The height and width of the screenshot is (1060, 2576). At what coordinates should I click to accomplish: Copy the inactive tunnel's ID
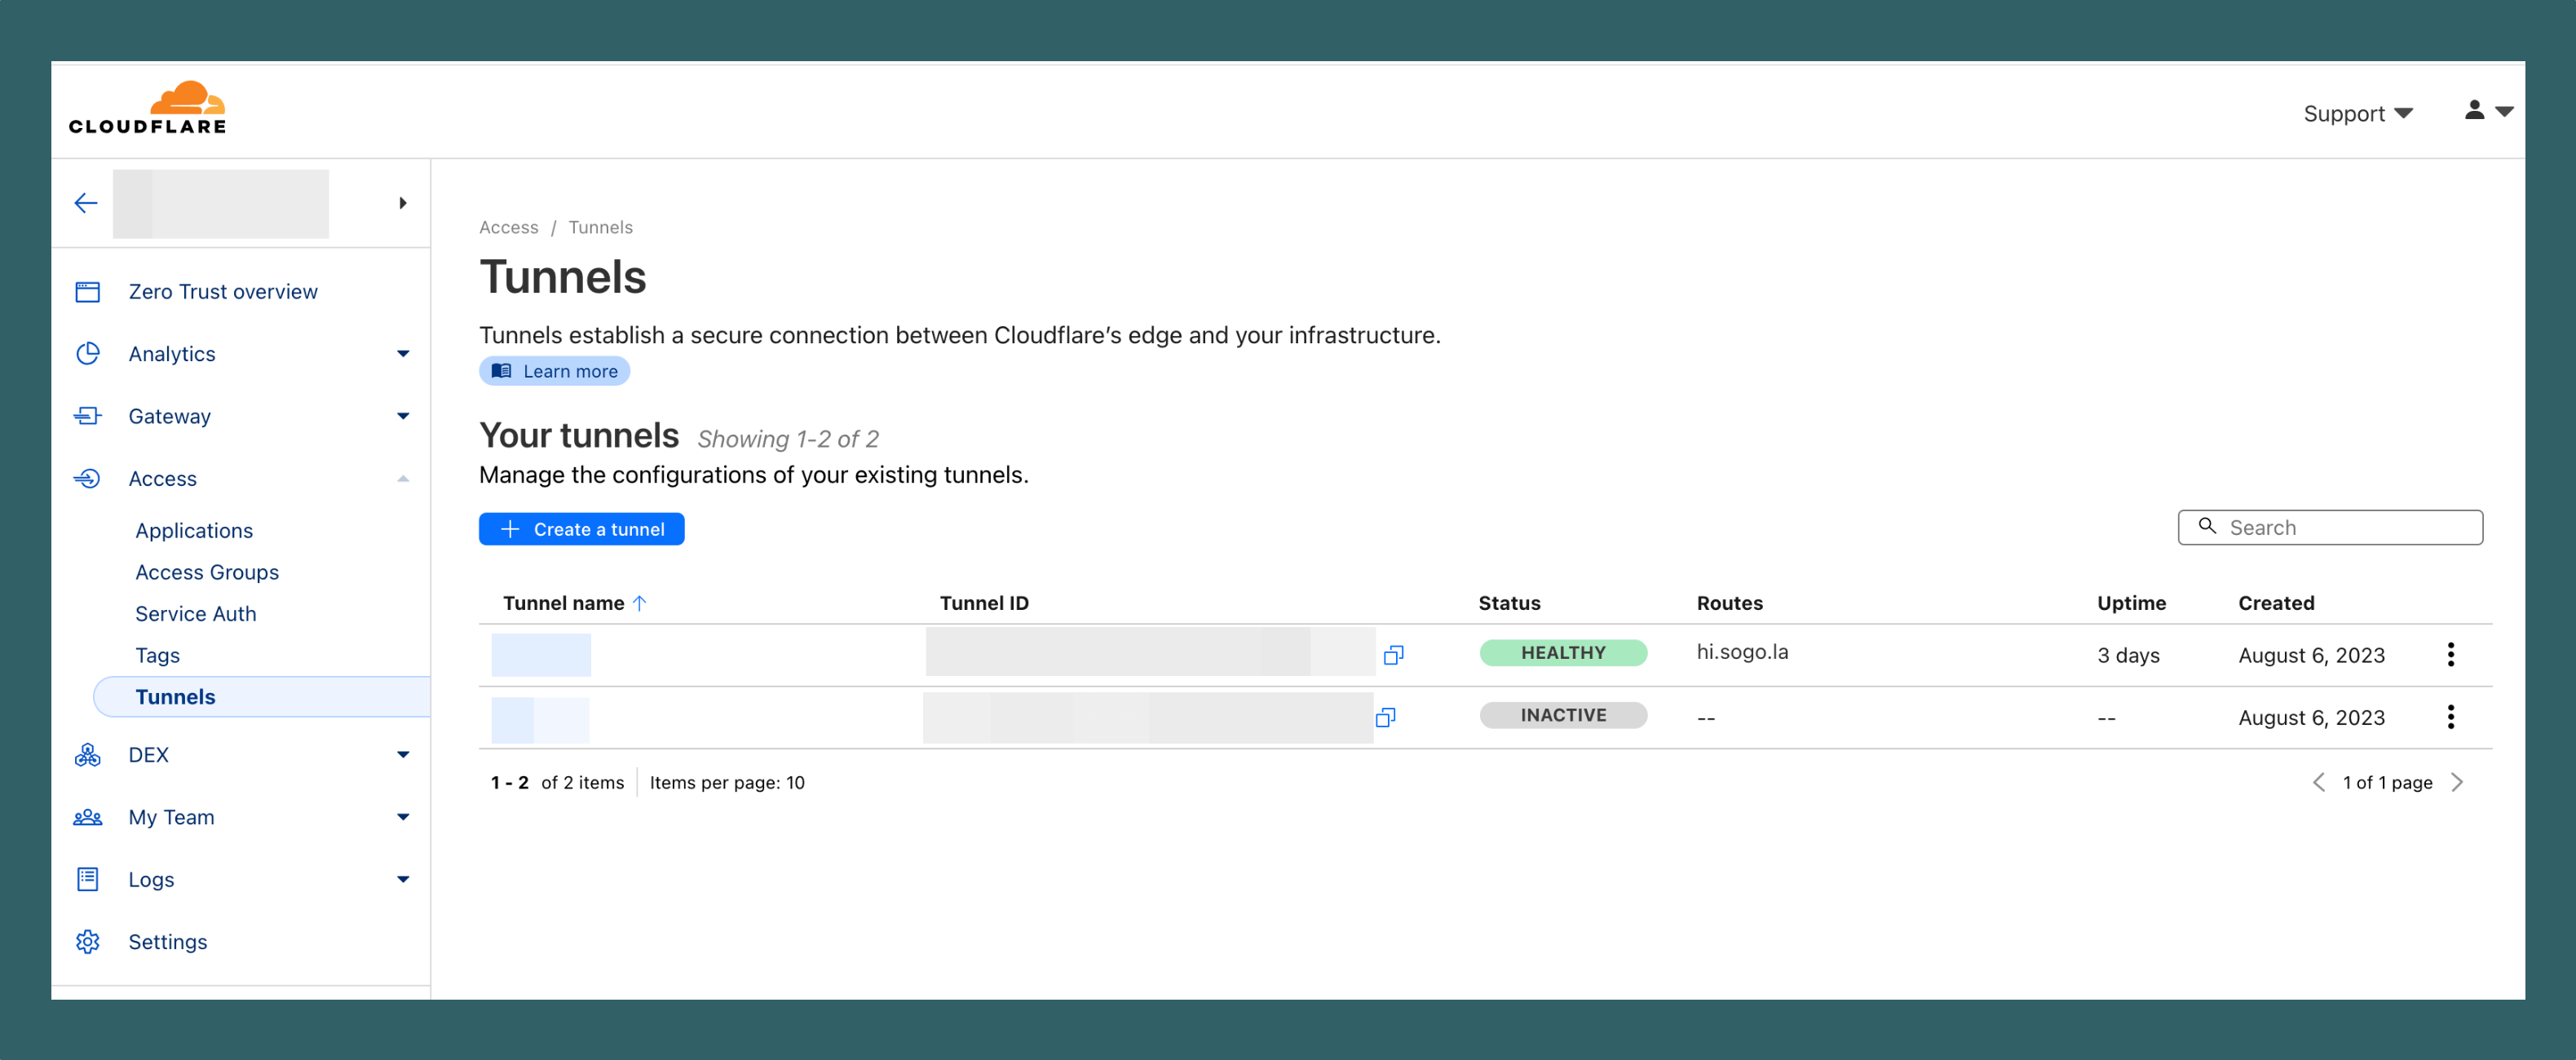coord(1385,717)
